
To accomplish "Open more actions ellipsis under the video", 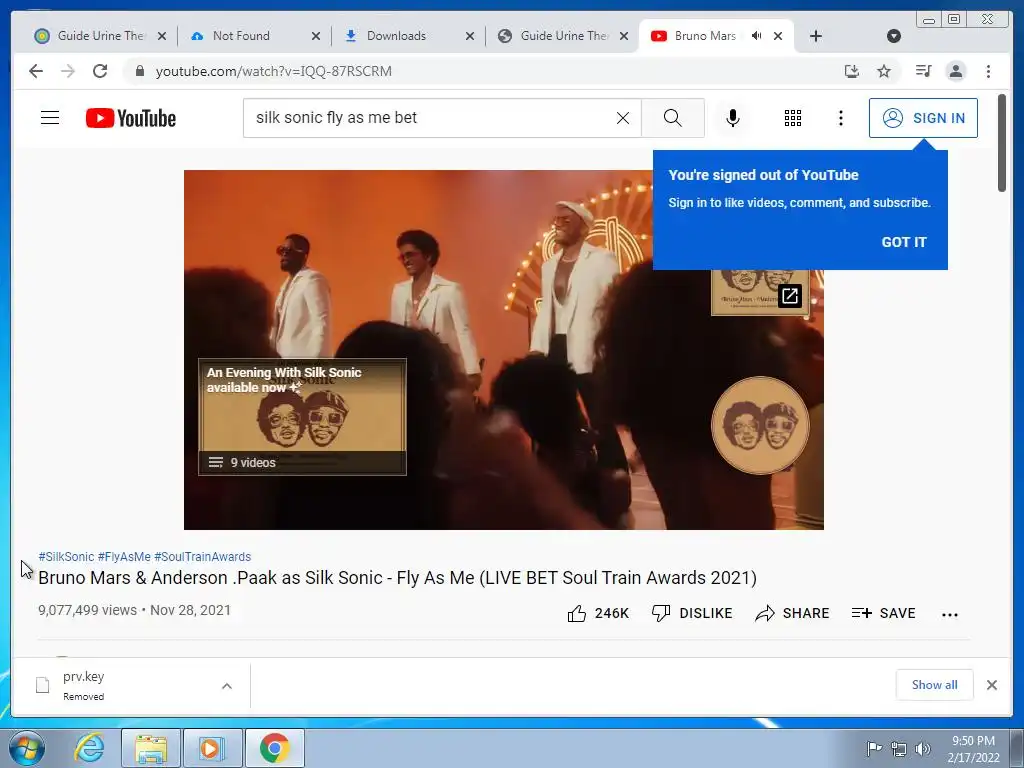I will [x=950, y=615].
